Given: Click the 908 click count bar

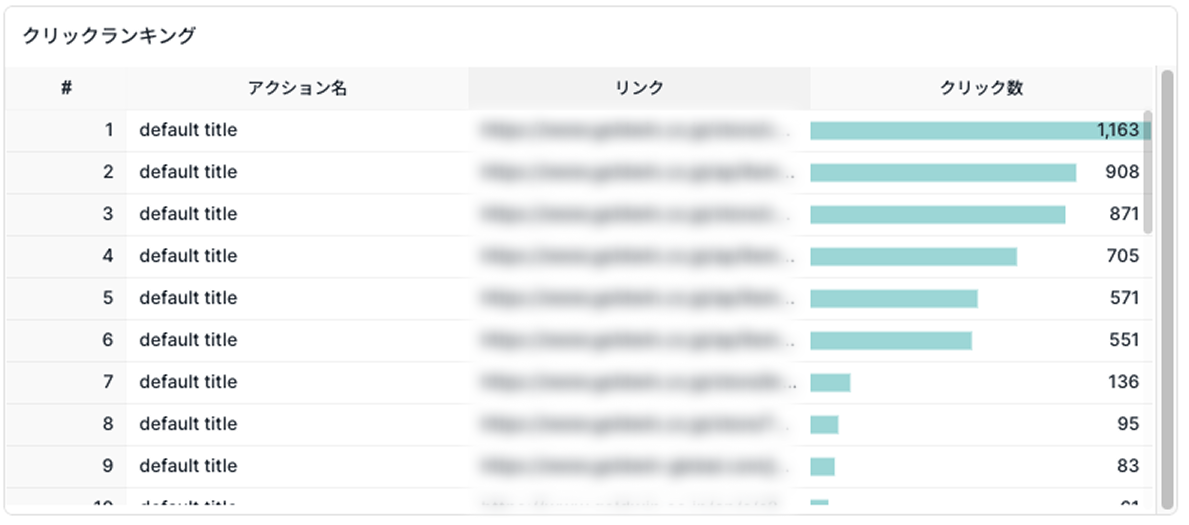Looking at the screenshot, I should click(943, 173).
